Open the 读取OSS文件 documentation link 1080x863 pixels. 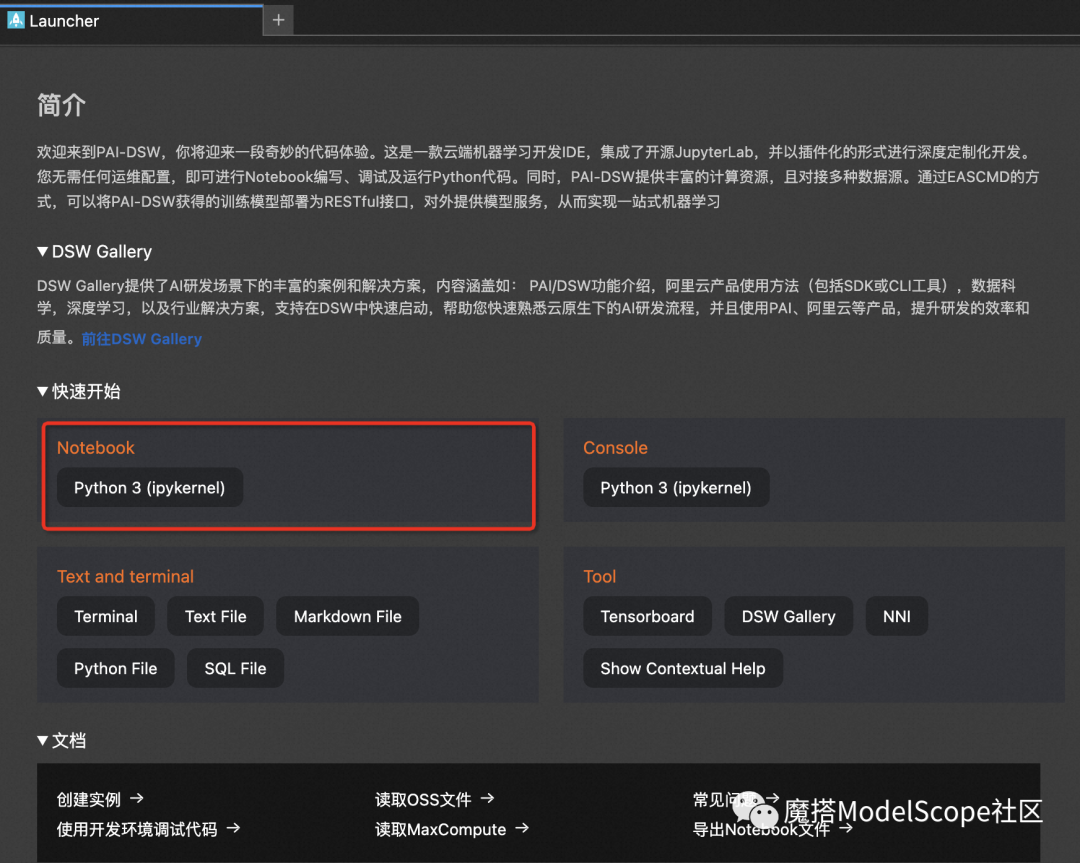pyautogui.click(x=426, y=799)
